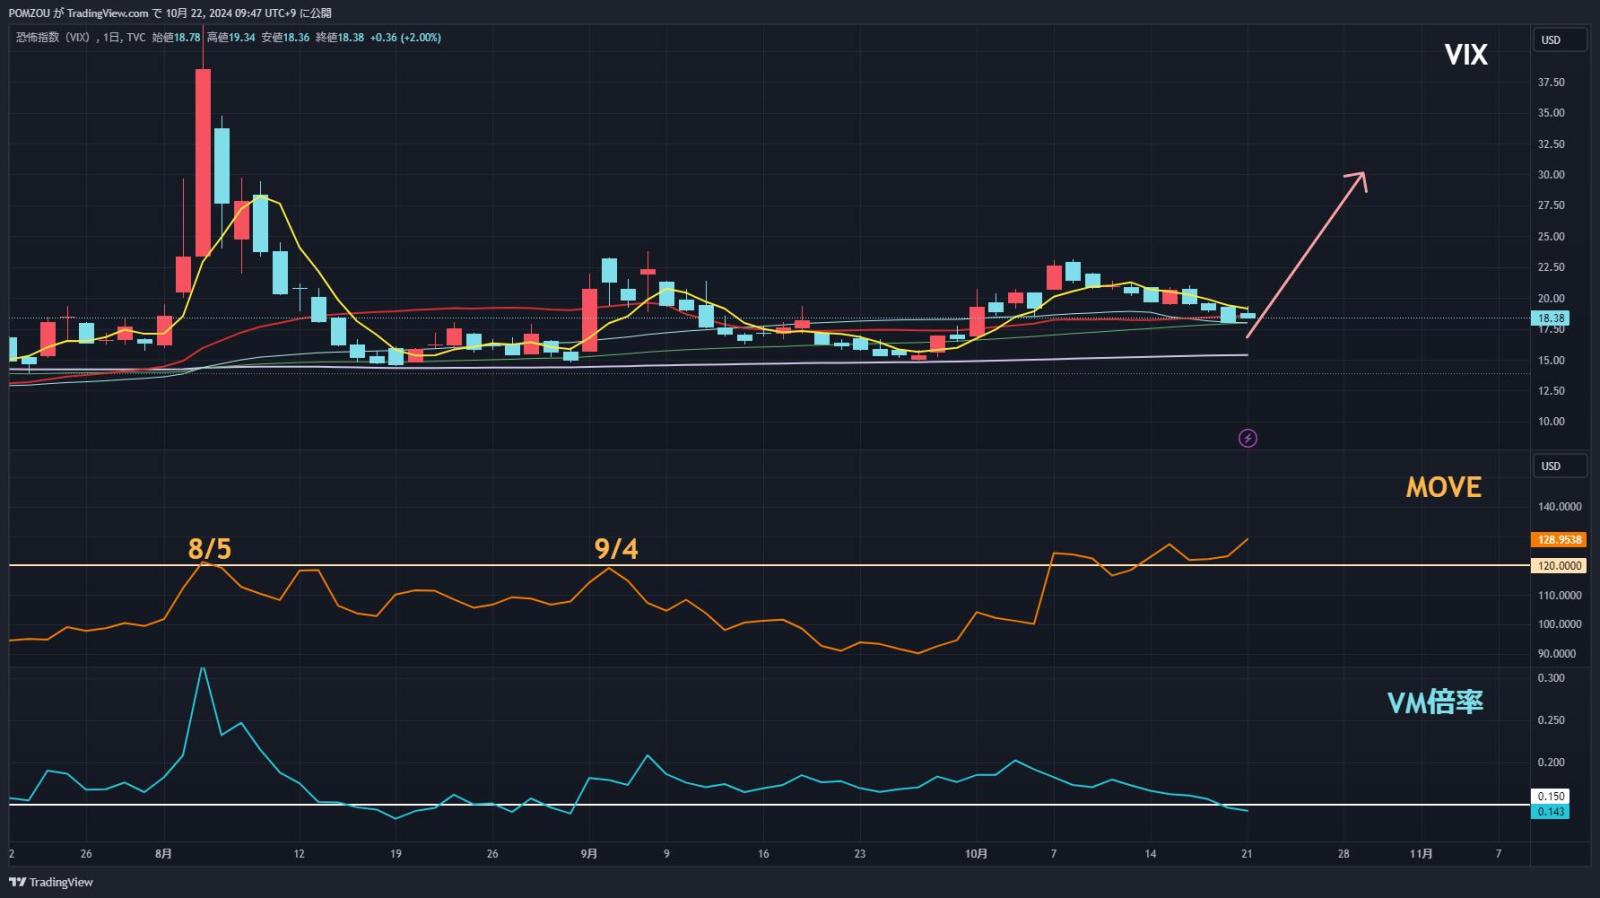Click the 21 date label on time axis

[1247, 854]
